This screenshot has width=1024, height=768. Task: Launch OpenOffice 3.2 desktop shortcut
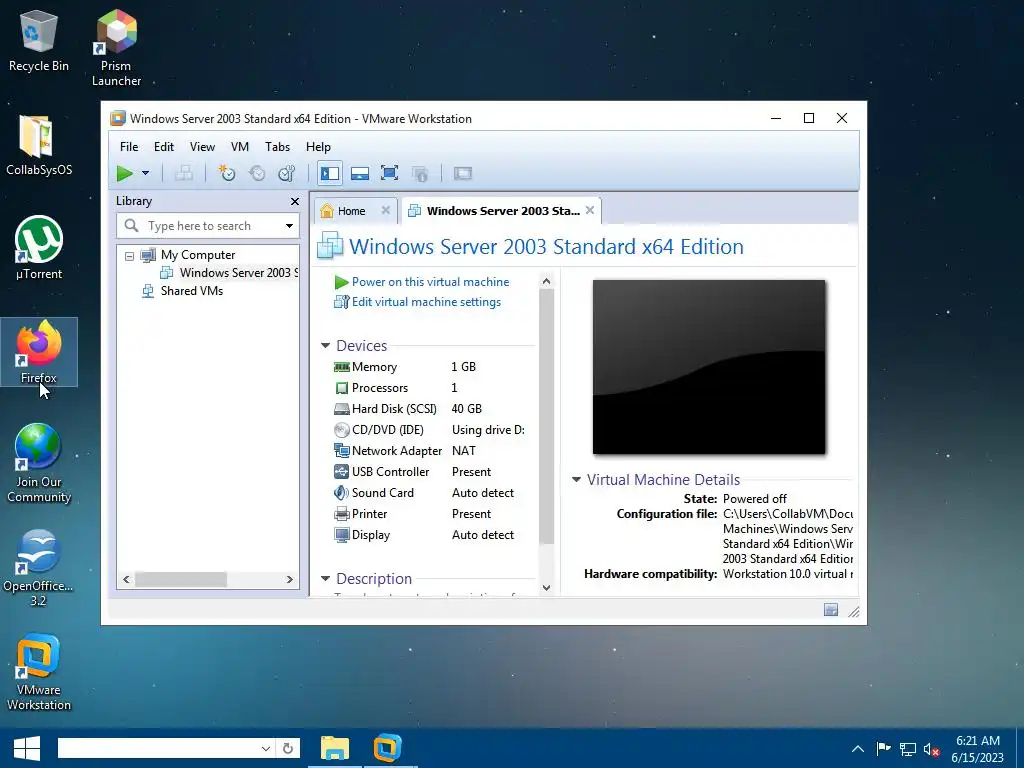pyautogui.click(x=39, y=568)
